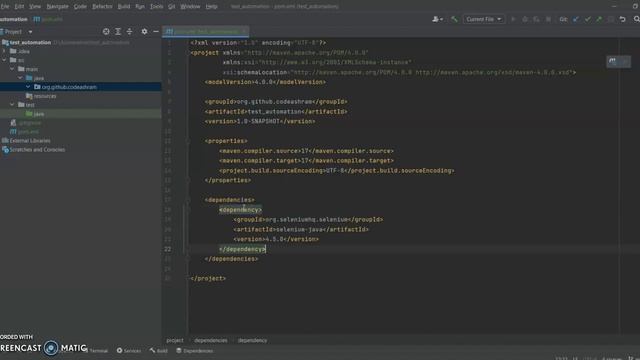Collapse the java folder under main

(x=20, y=78)
